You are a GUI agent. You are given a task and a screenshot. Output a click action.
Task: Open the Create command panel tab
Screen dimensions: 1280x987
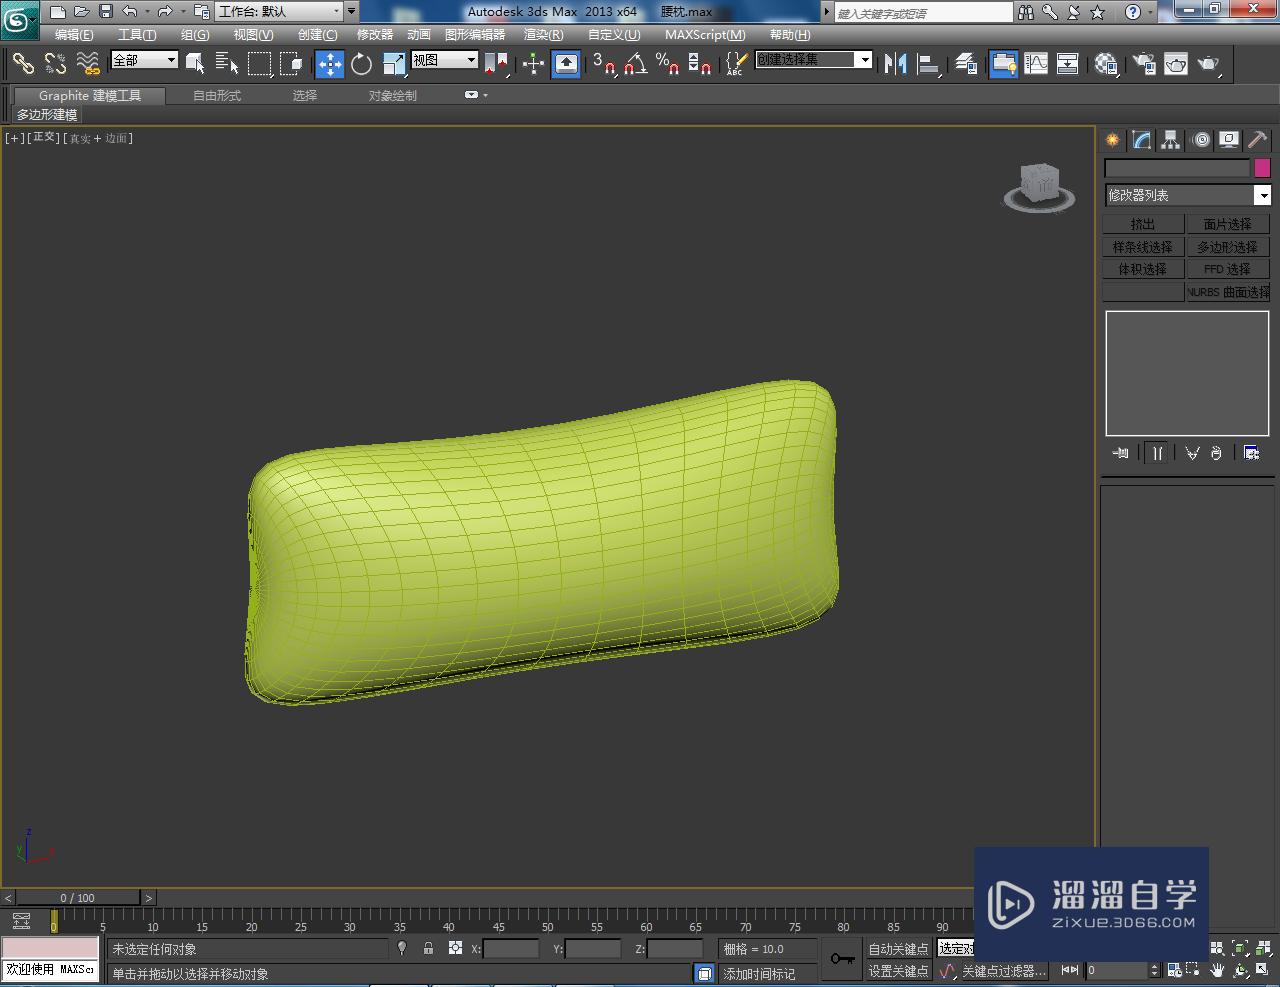(x=1112, y=140)
